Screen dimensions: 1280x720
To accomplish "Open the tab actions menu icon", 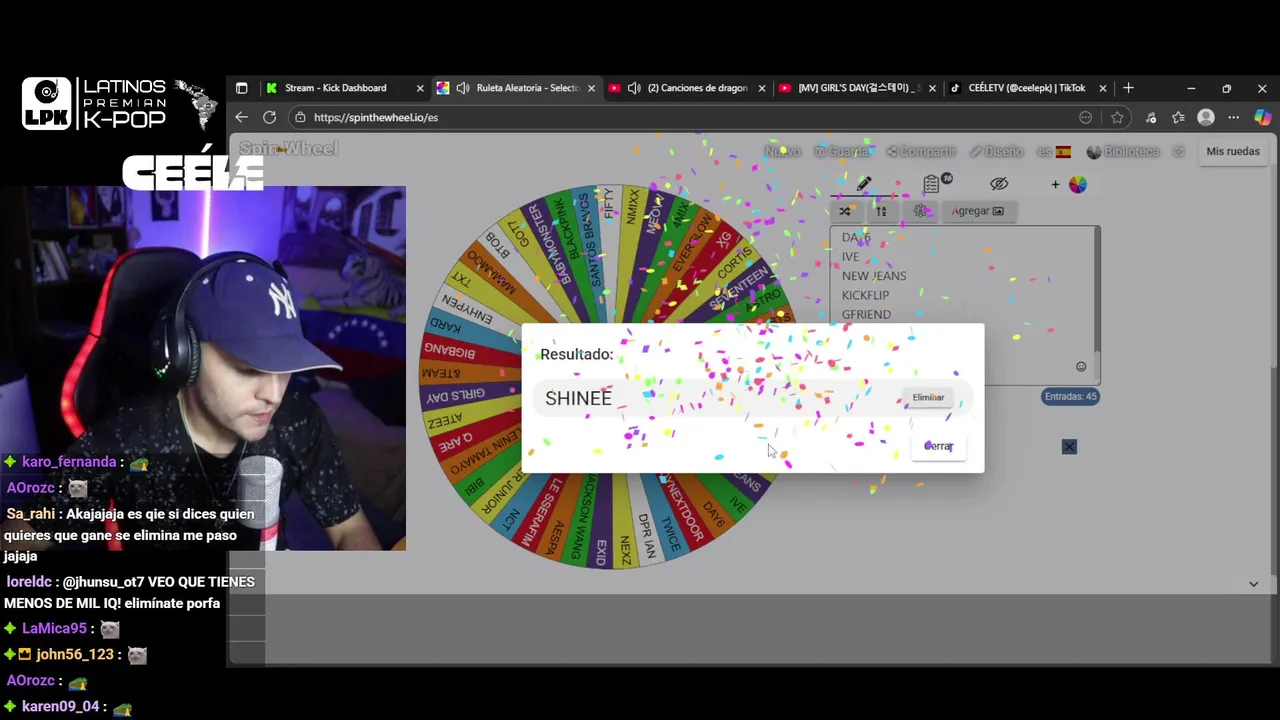I will (x=241, y=88).
